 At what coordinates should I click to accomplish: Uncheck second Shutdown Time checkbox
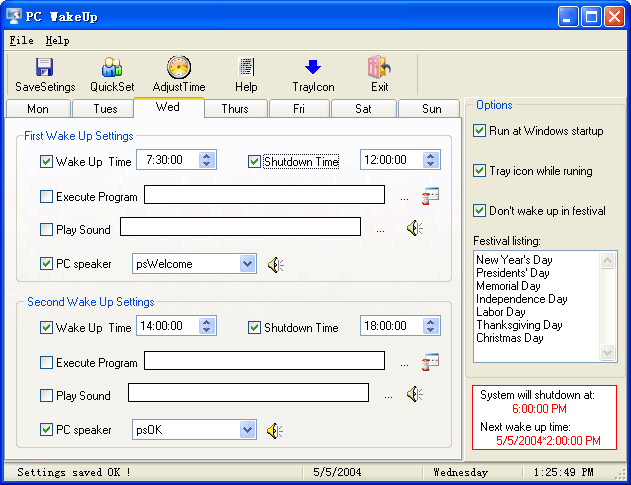coord(254,327)
